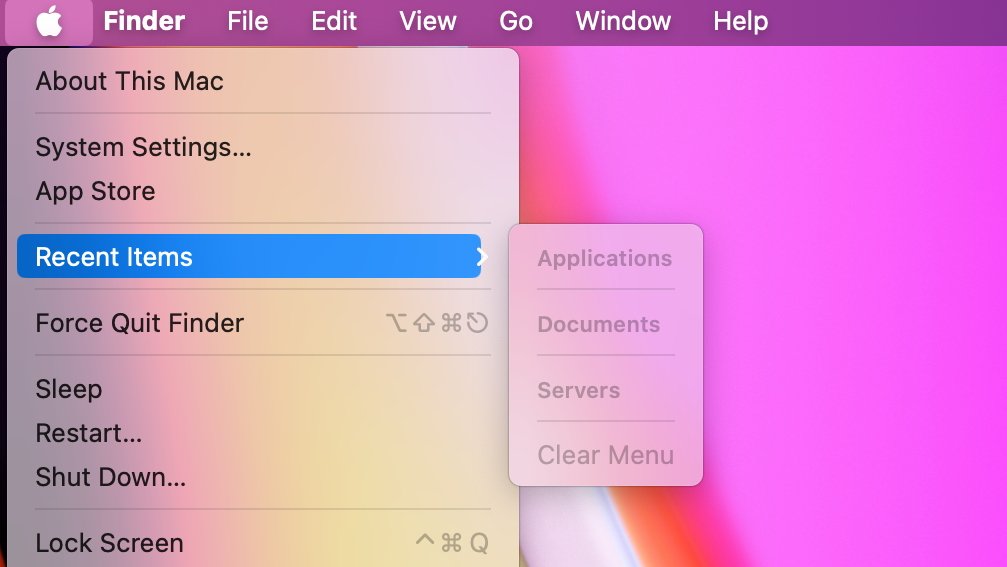The height and width of the screenshot is (567, 1007).
Task: Choose Force Quit Finder
Action: pos(140,323)
